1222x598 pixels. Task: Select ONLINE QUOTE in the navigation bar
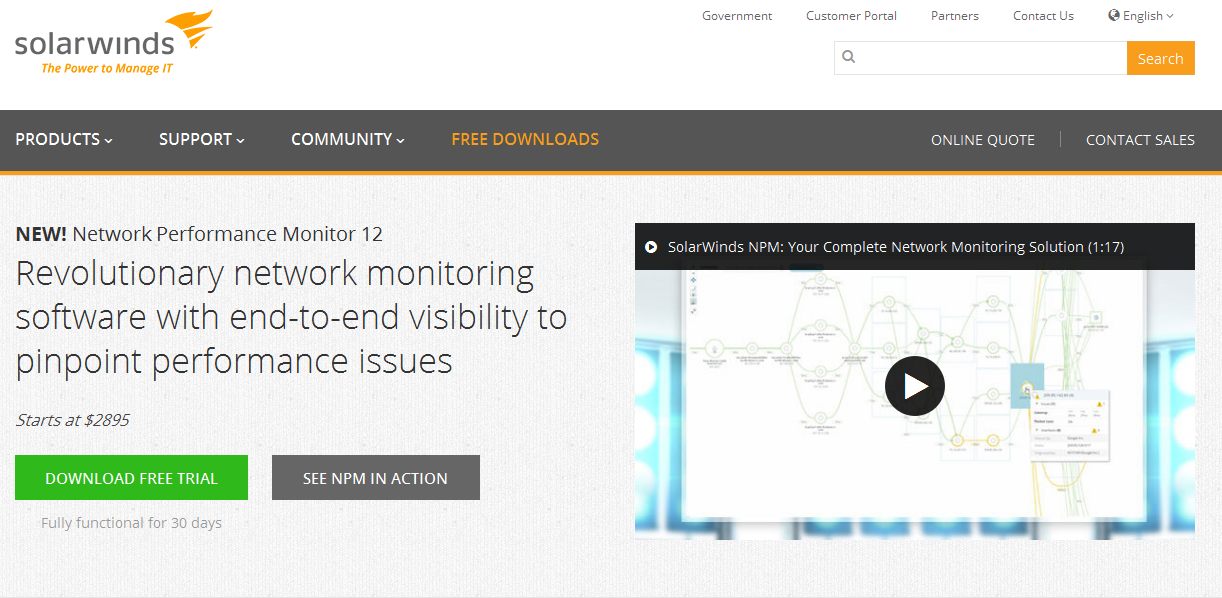click(982, 140)
